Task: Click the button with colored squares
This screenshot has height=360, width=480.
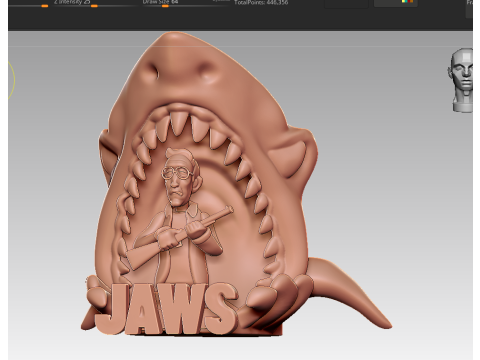Action: [x=396, y=3]
